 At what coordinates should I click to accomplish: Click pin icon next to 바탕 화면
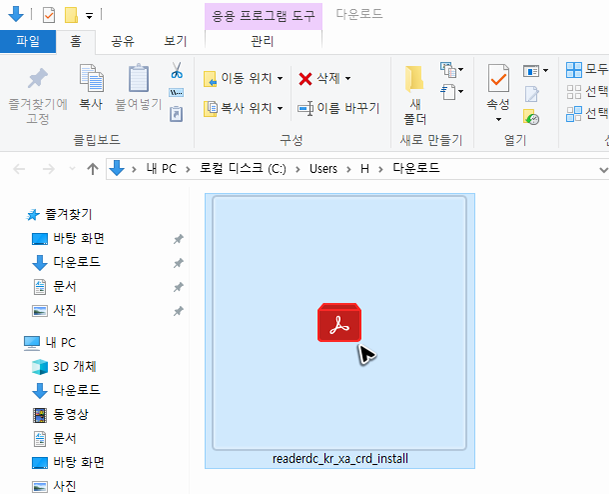178,239
